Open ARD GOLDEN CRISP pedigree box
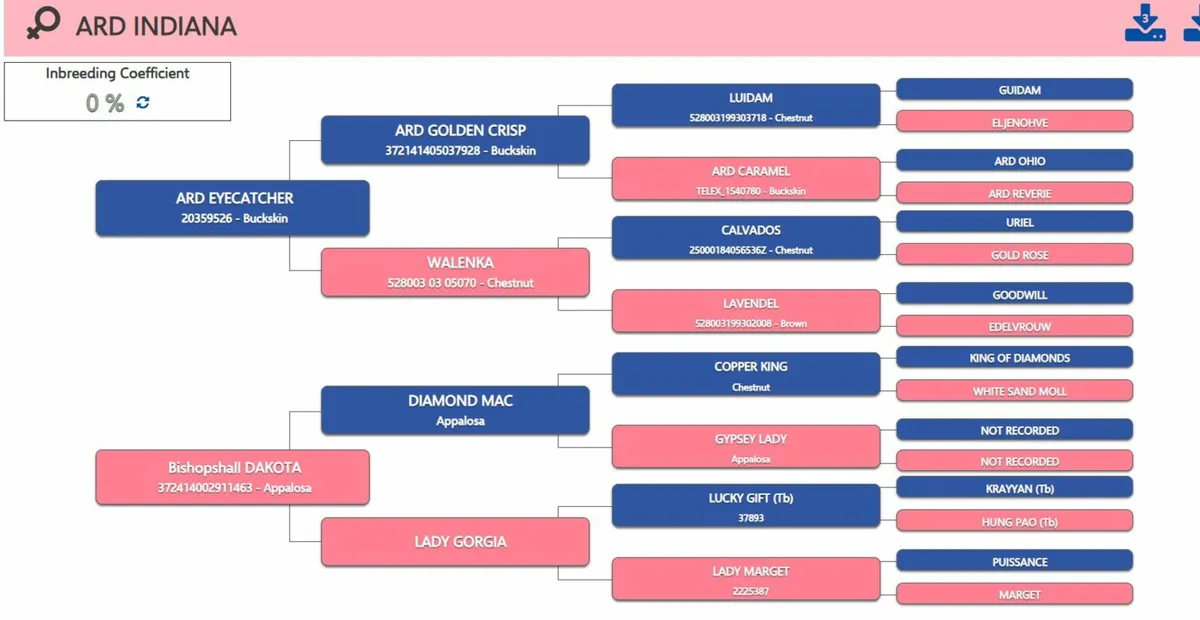Viewport: 1200px width, 620px height. pyautogui.click(x=455, y=140)
